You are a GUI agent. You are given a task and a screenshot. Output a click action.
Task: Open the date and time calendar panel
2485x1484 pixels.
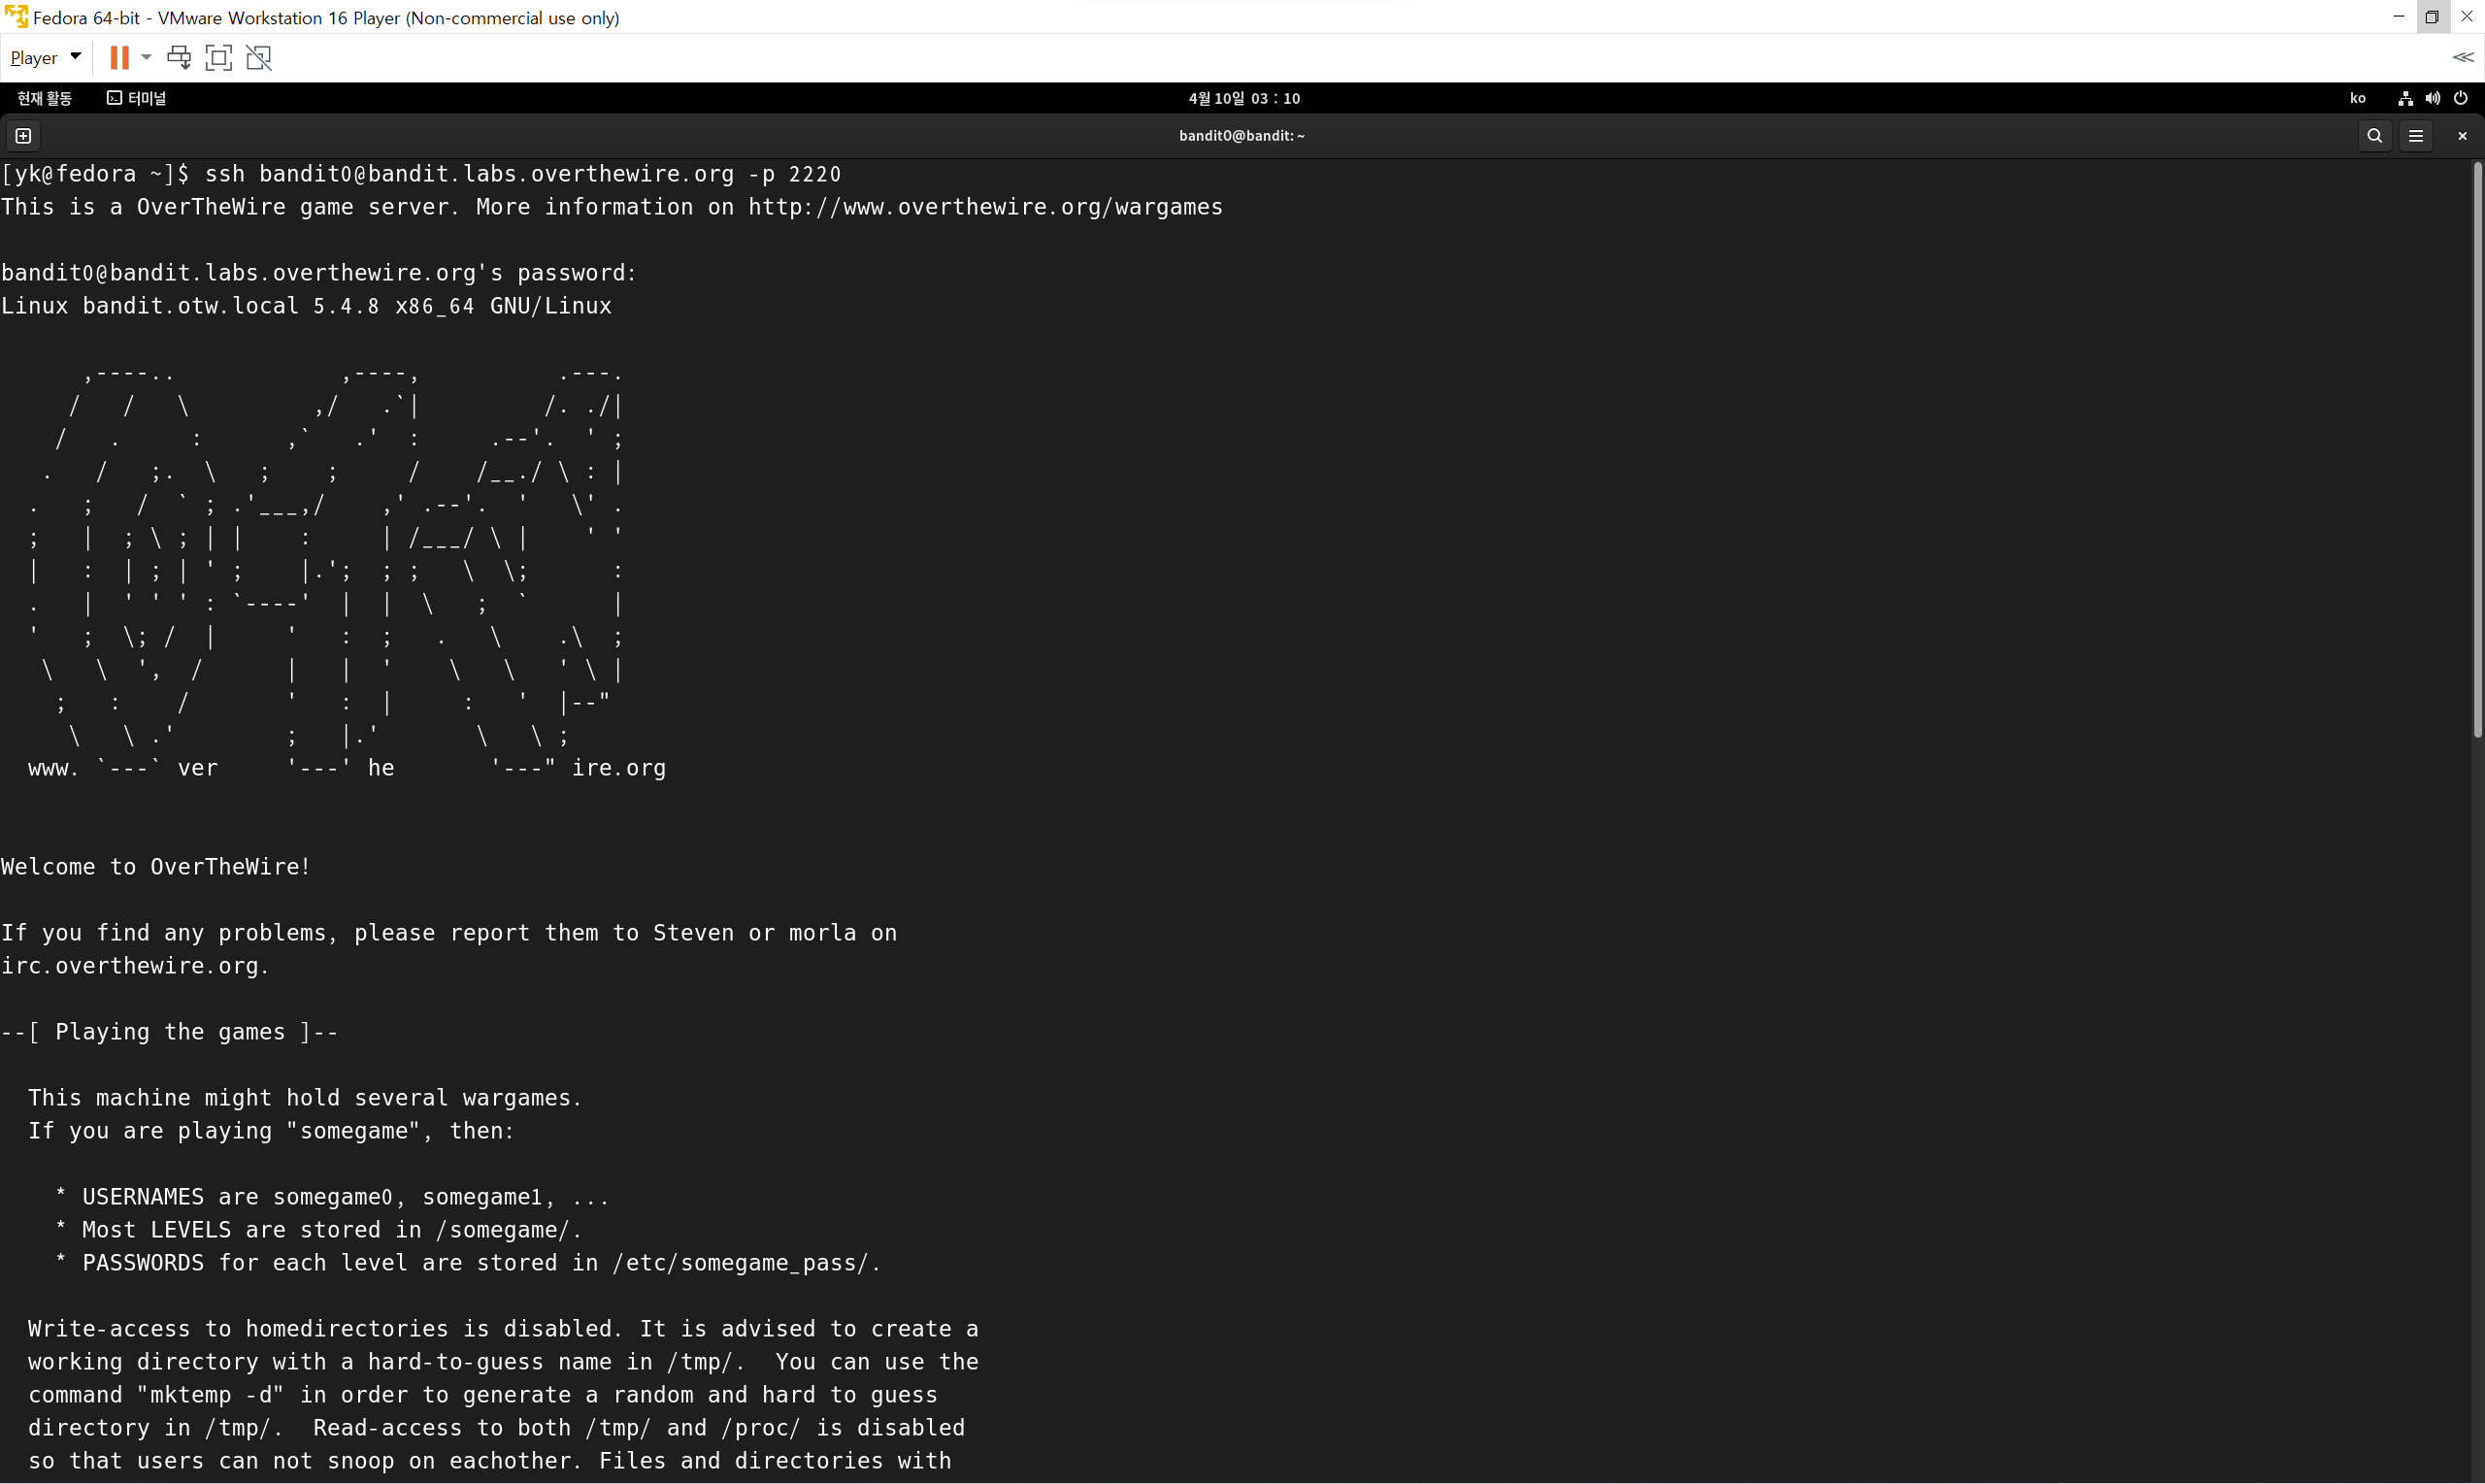pyautogui.click(x=1243, y=98)
